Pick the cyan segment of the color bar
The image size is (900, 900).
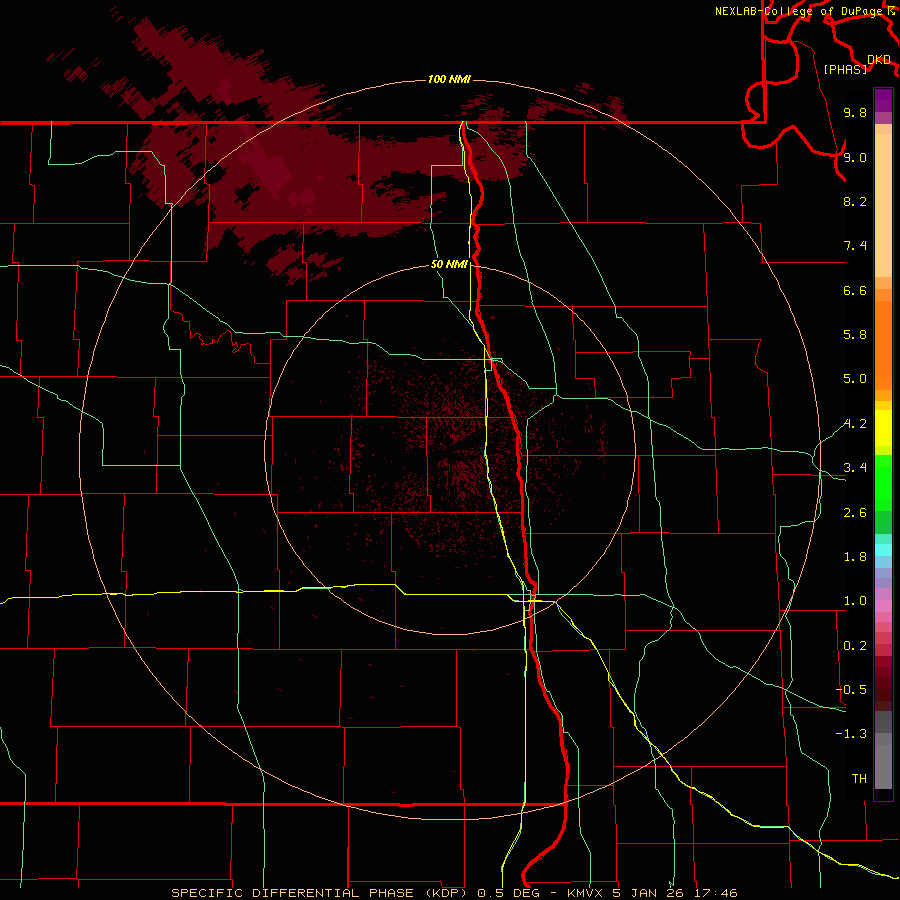[x=883, y=550]
